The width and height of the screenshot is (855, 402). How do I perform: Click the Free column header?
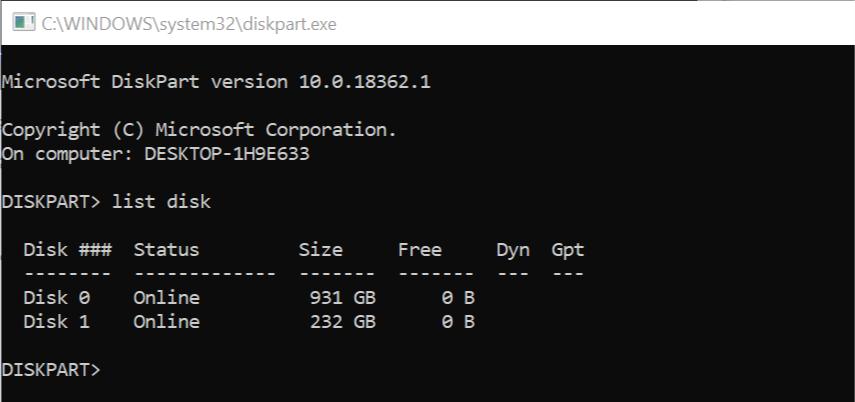click(419, 250)
